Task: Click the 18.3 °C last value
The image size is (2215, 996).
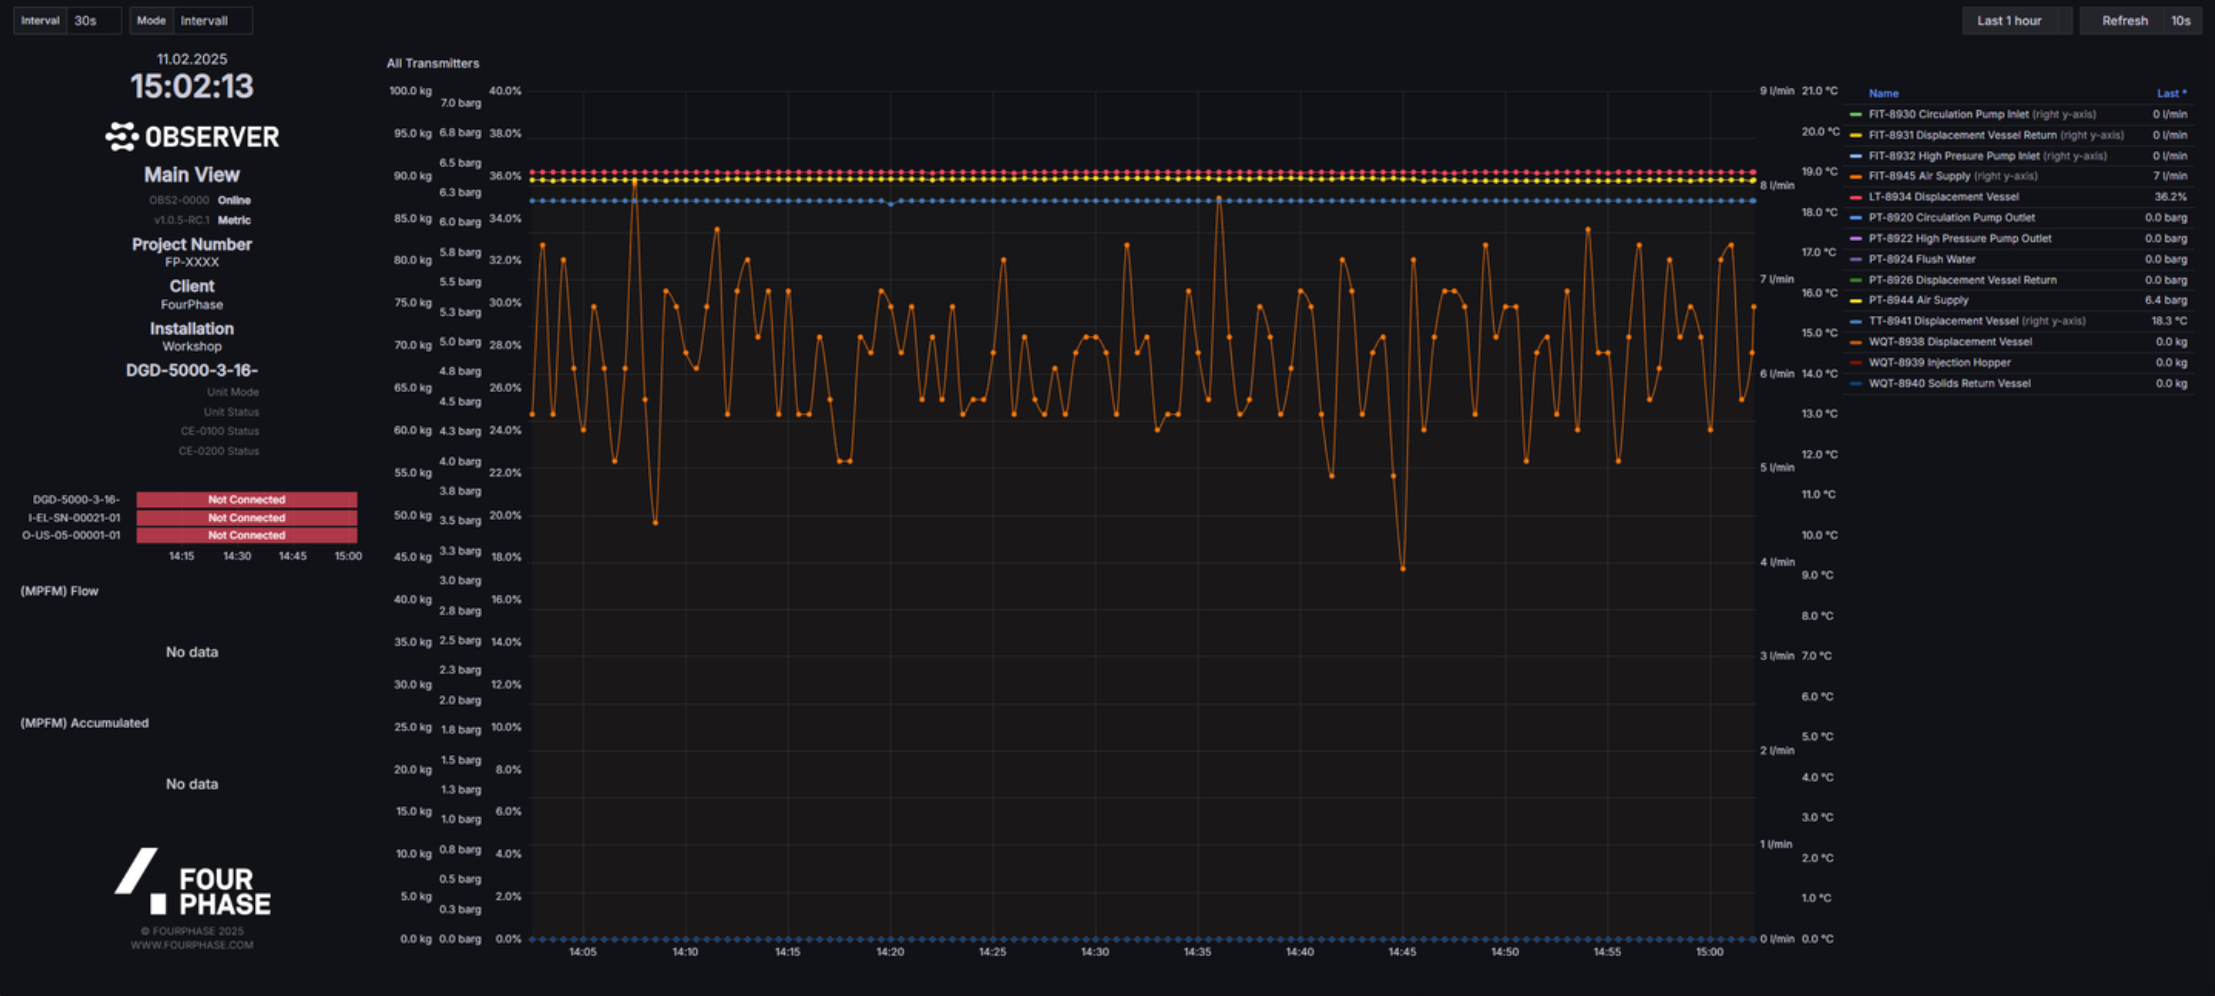Action: (x=2169, y=321)
